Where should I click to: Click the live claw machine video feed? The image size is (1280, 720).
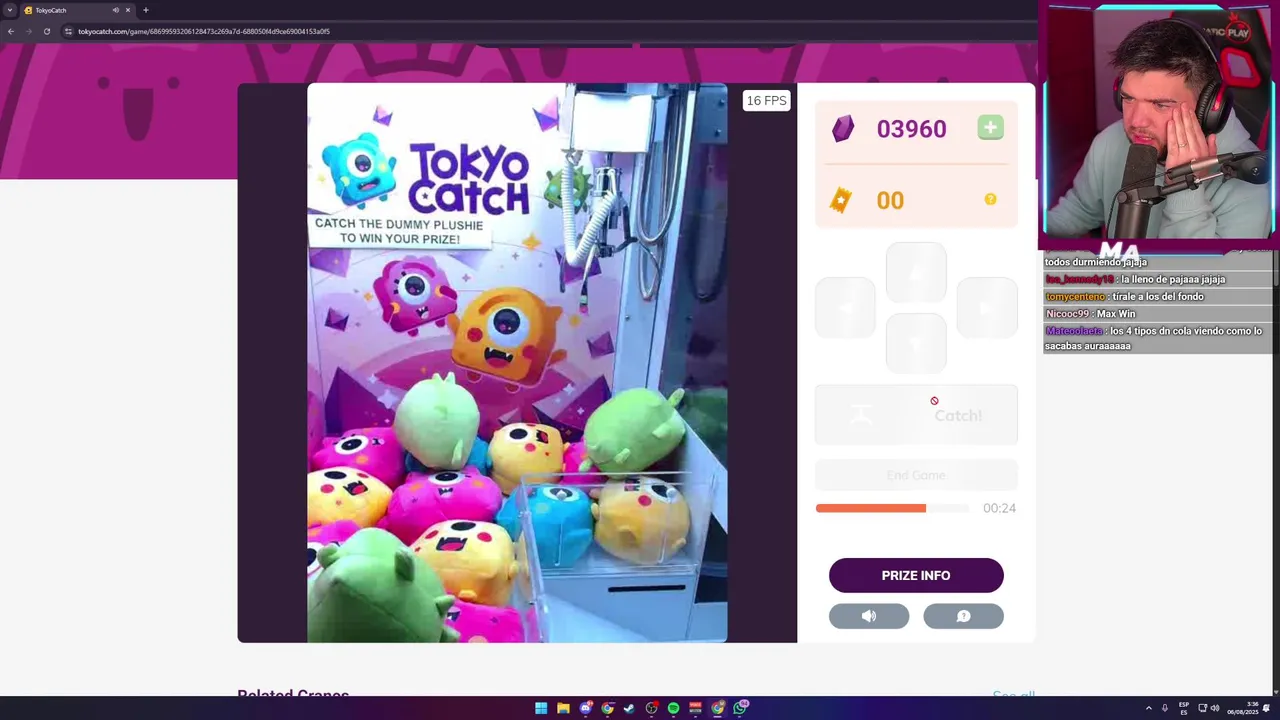517,362
